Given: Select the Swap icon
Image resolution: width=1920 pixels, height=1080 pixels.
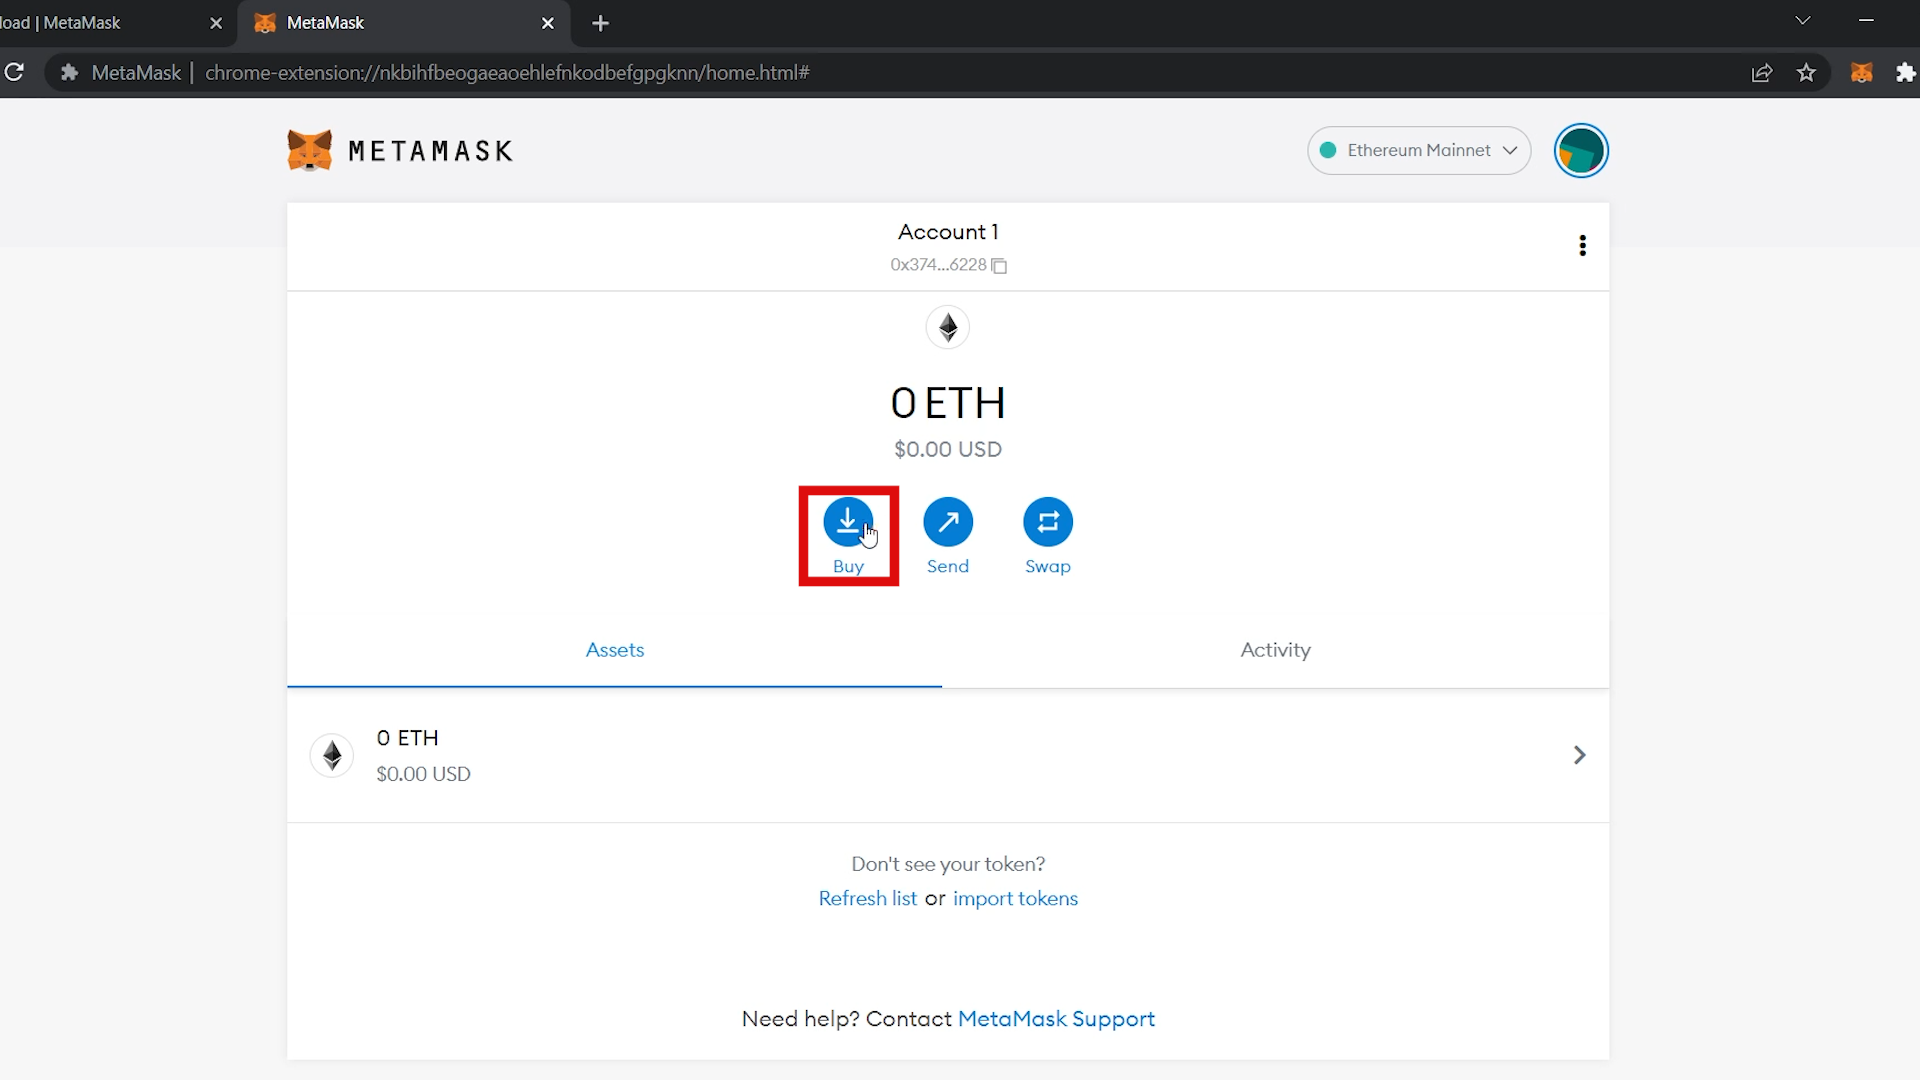Looking at the screenshot, I should click(1047, 521).
